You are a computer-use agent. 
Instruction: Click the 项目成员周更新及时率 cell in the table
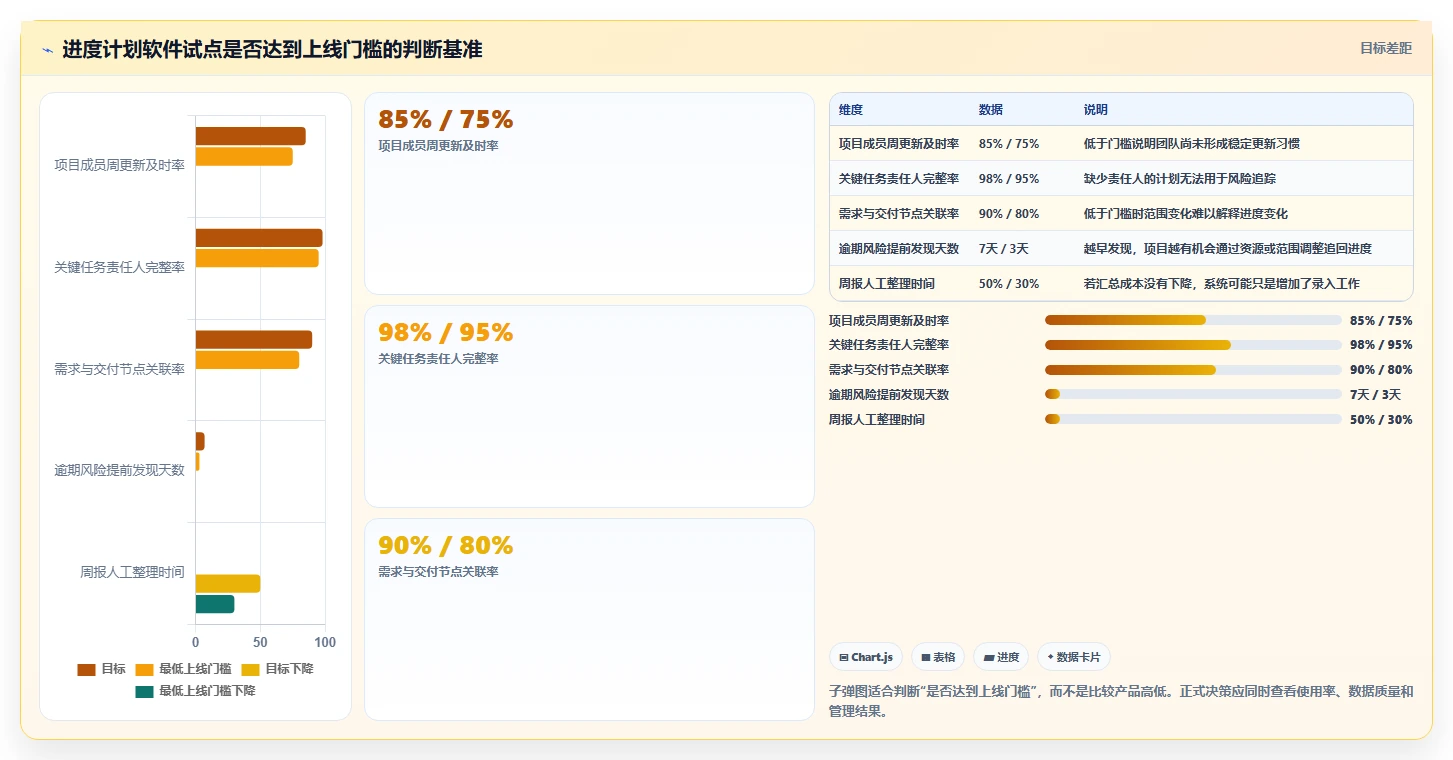(899, 144)
